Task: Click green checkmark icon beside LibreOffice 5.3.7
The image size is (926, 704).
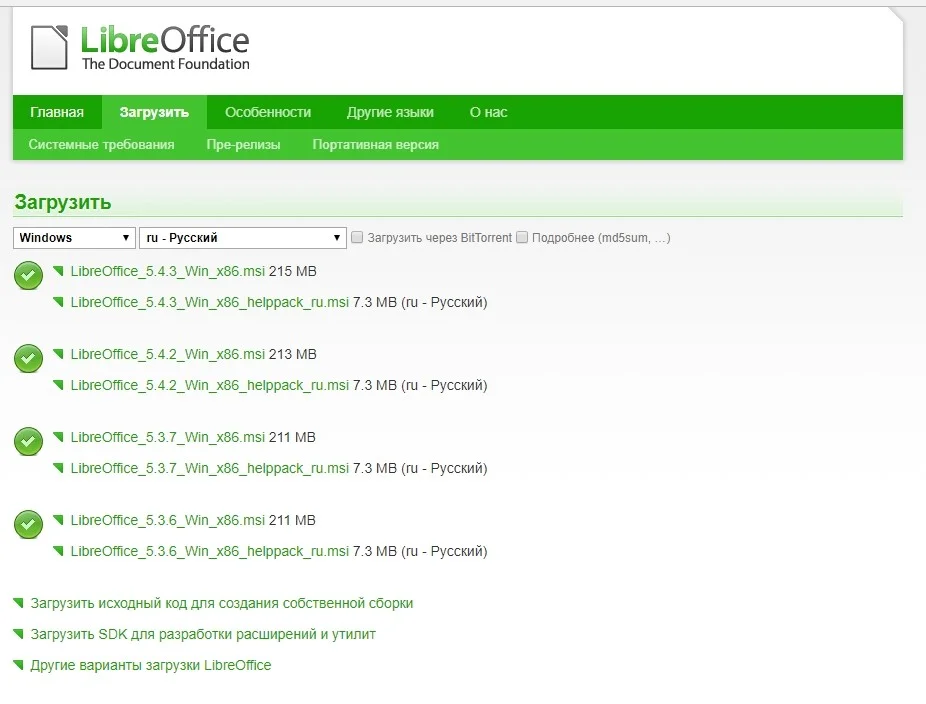Action: (28, 441)
